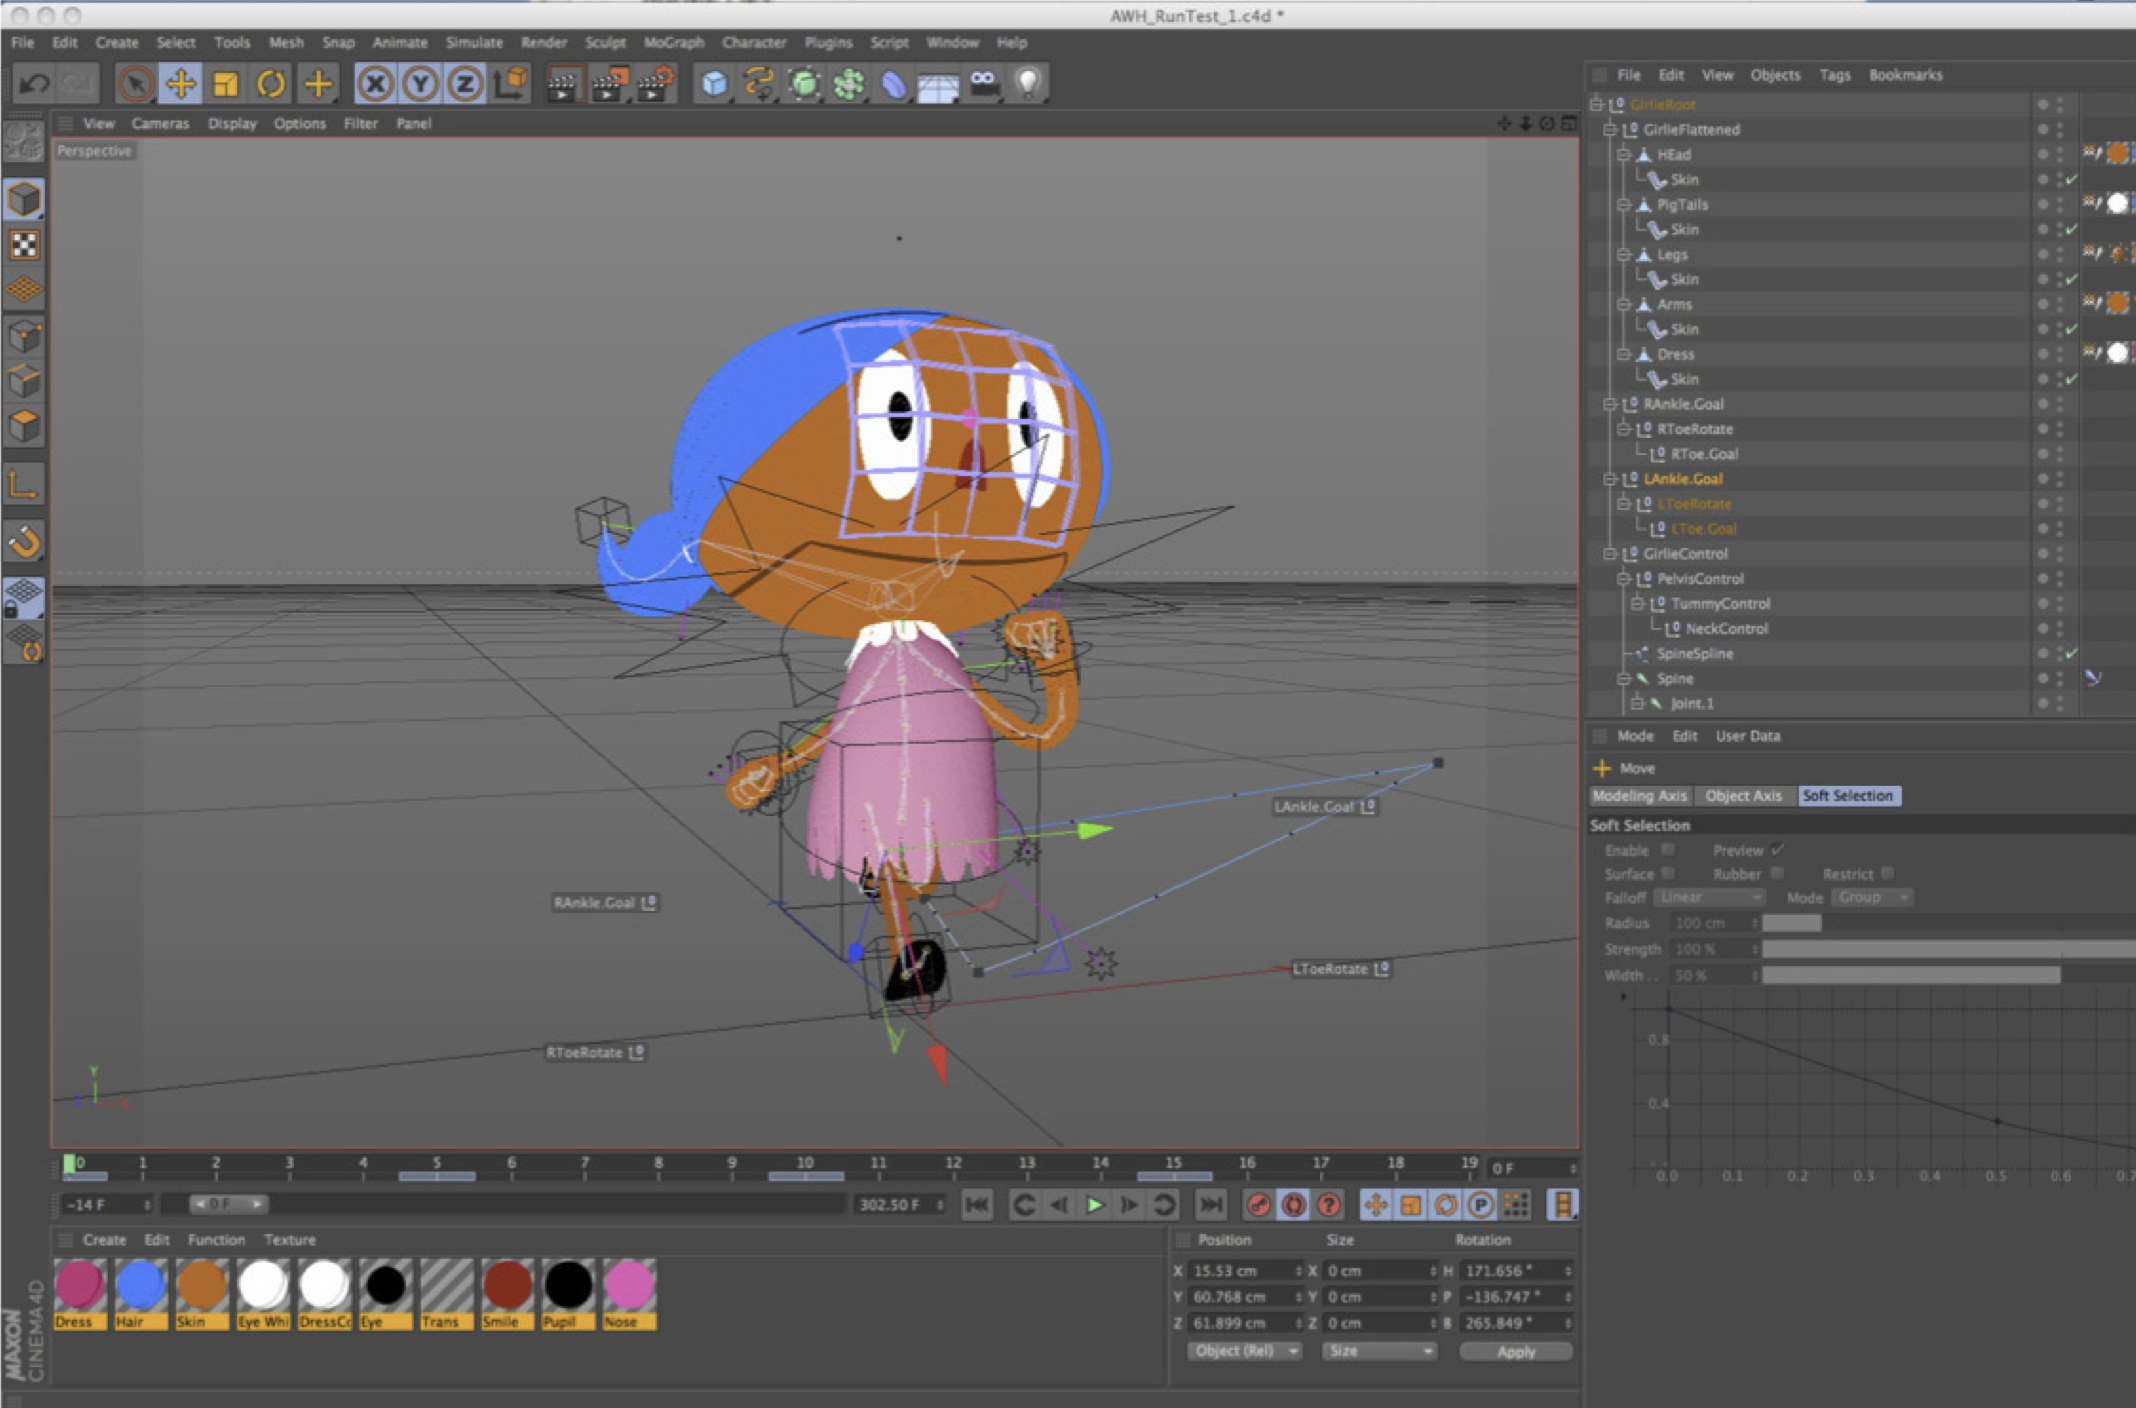Open Object Manager Tags menu
Screen dimensions: 2136x1408
pyautogui.click(x=1834, y=75)
